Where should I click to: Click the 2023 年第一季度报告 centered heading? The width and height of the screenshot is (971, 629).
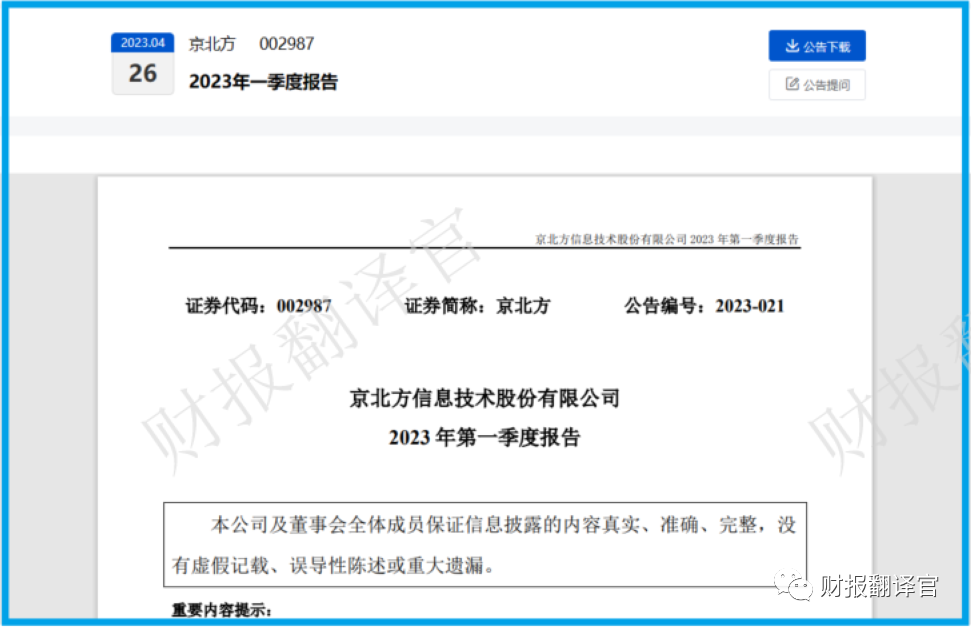[x=485, y=437]
